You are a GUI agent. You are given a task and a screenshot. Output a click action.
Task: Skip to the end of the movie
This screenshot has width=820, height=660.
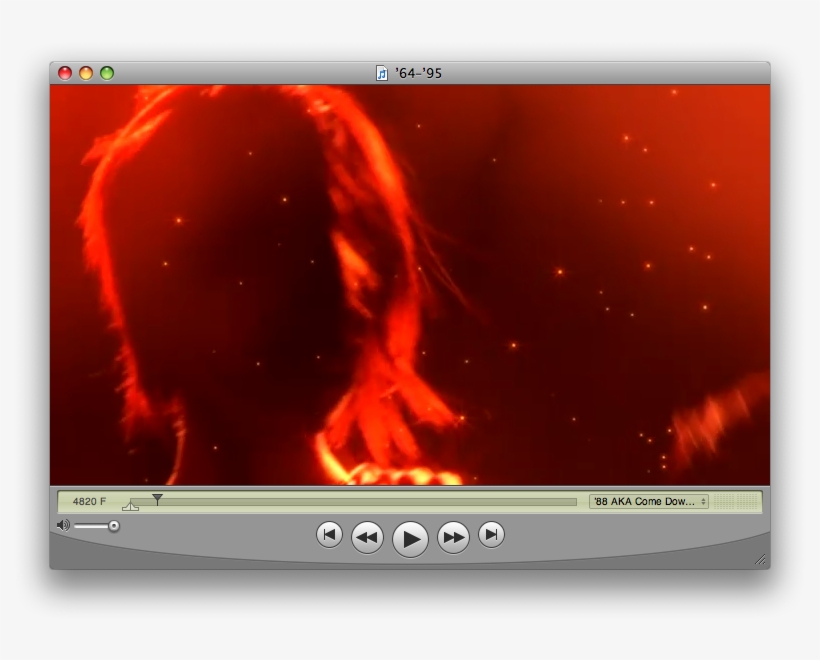tap(491, 534)
